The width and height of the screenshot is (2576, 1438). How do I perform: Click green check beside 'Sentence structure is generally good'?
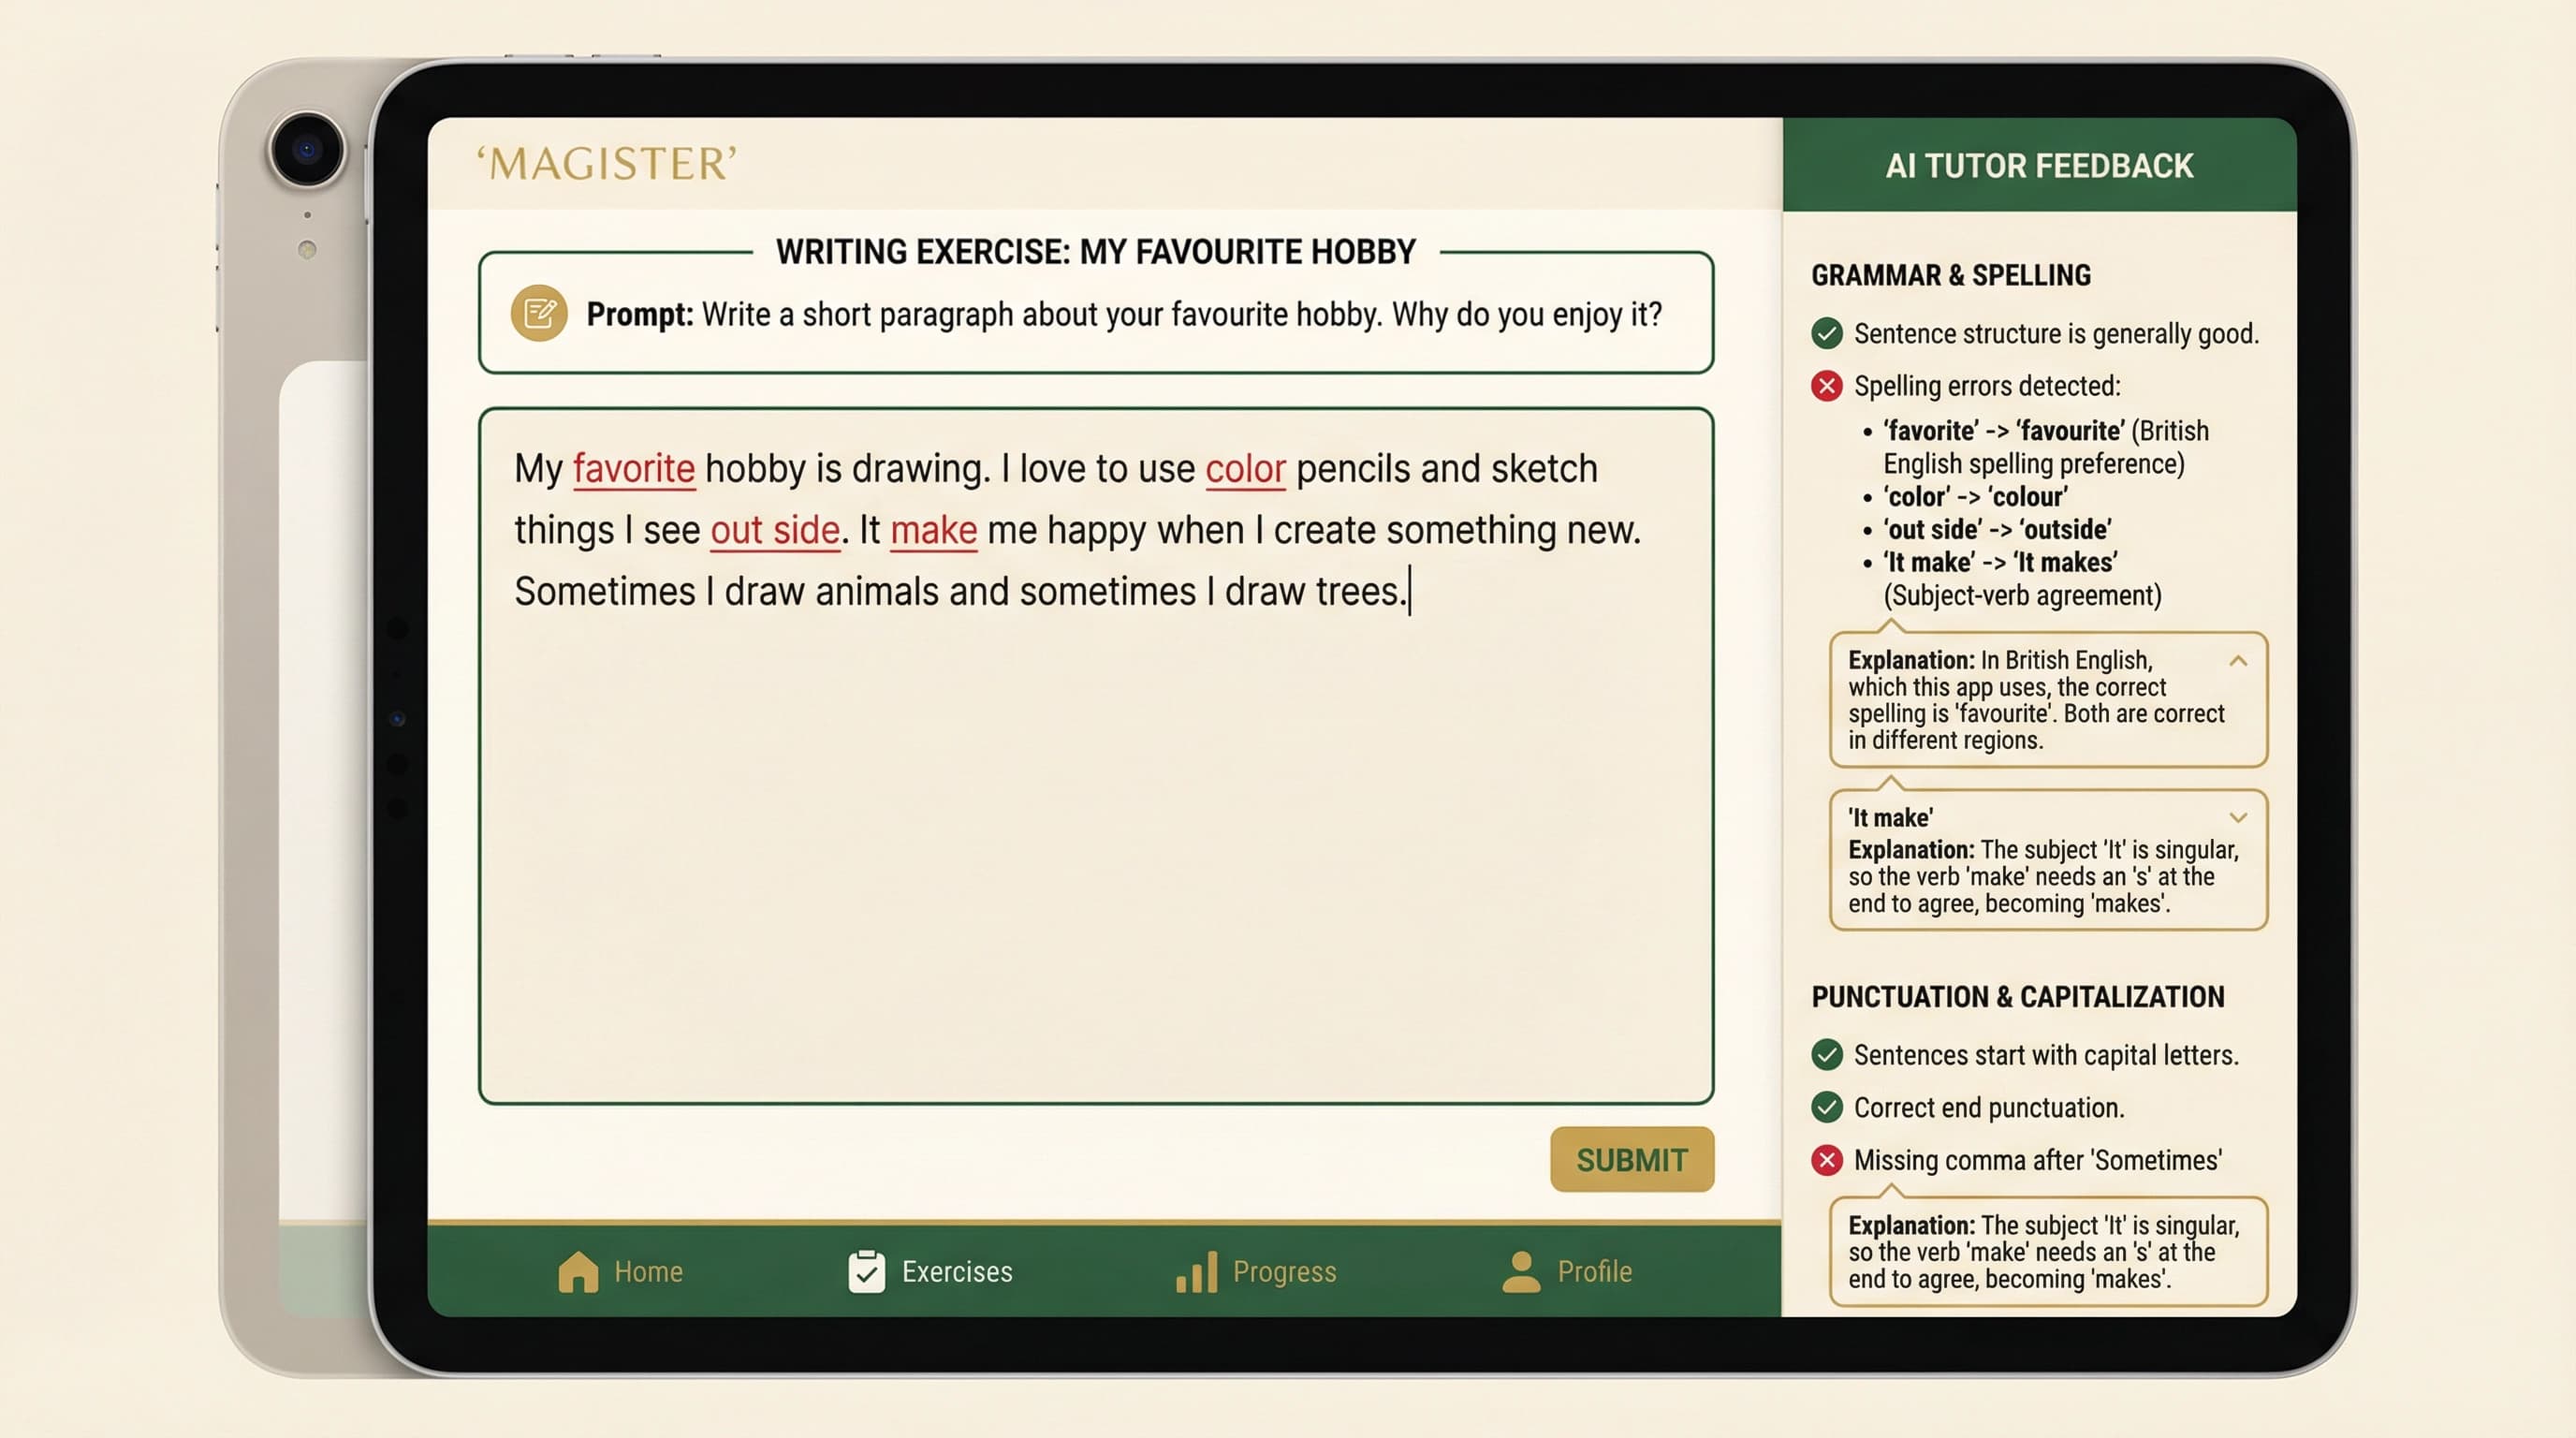(1826, 333)
